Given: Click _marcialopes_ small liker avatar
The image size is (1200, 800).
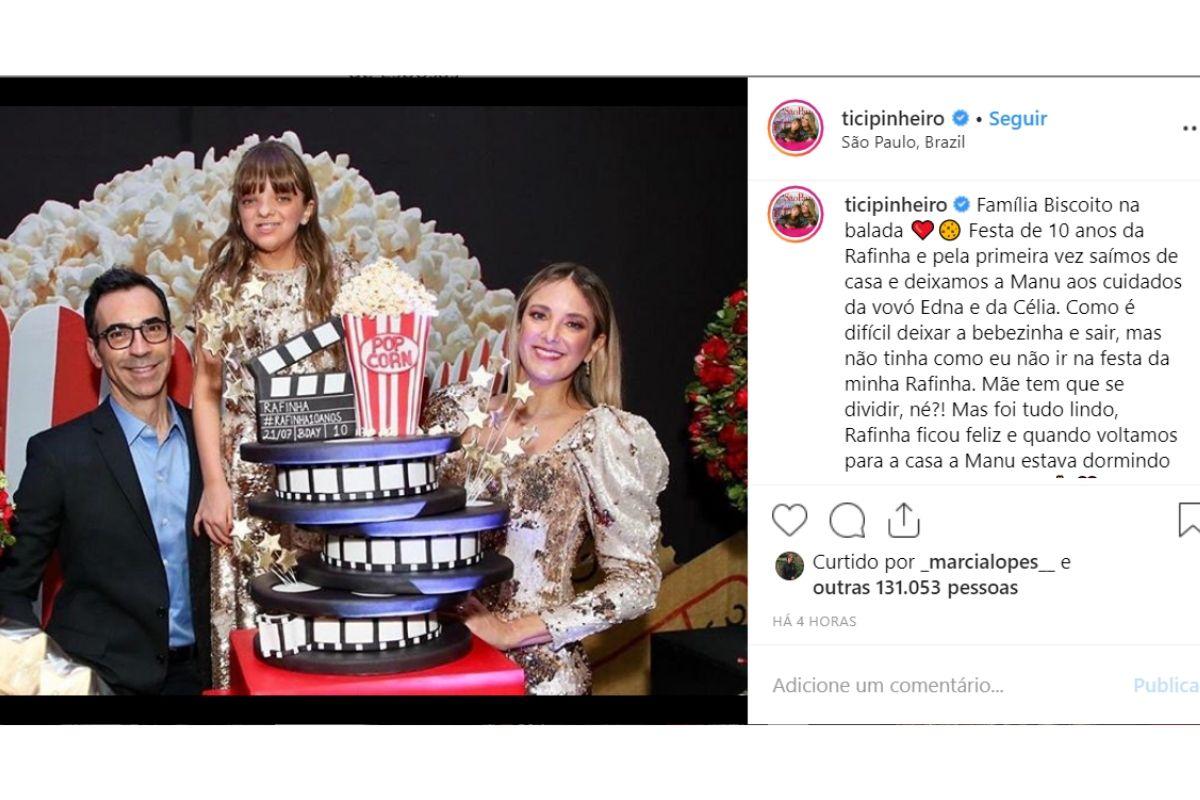Looking at the screenshot, I should (789, 566).
